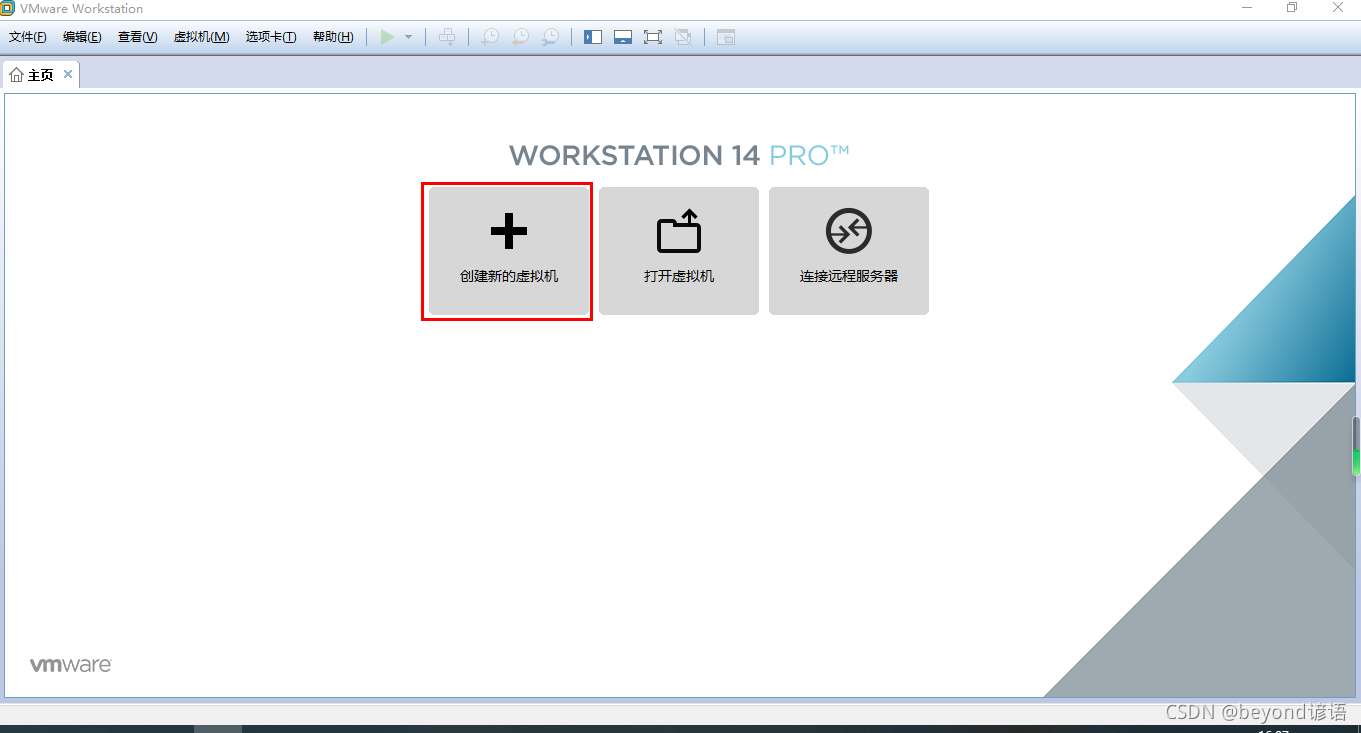Click the 连接远程服务器 button
1361x733 pixels.
(x=849, y=251)
